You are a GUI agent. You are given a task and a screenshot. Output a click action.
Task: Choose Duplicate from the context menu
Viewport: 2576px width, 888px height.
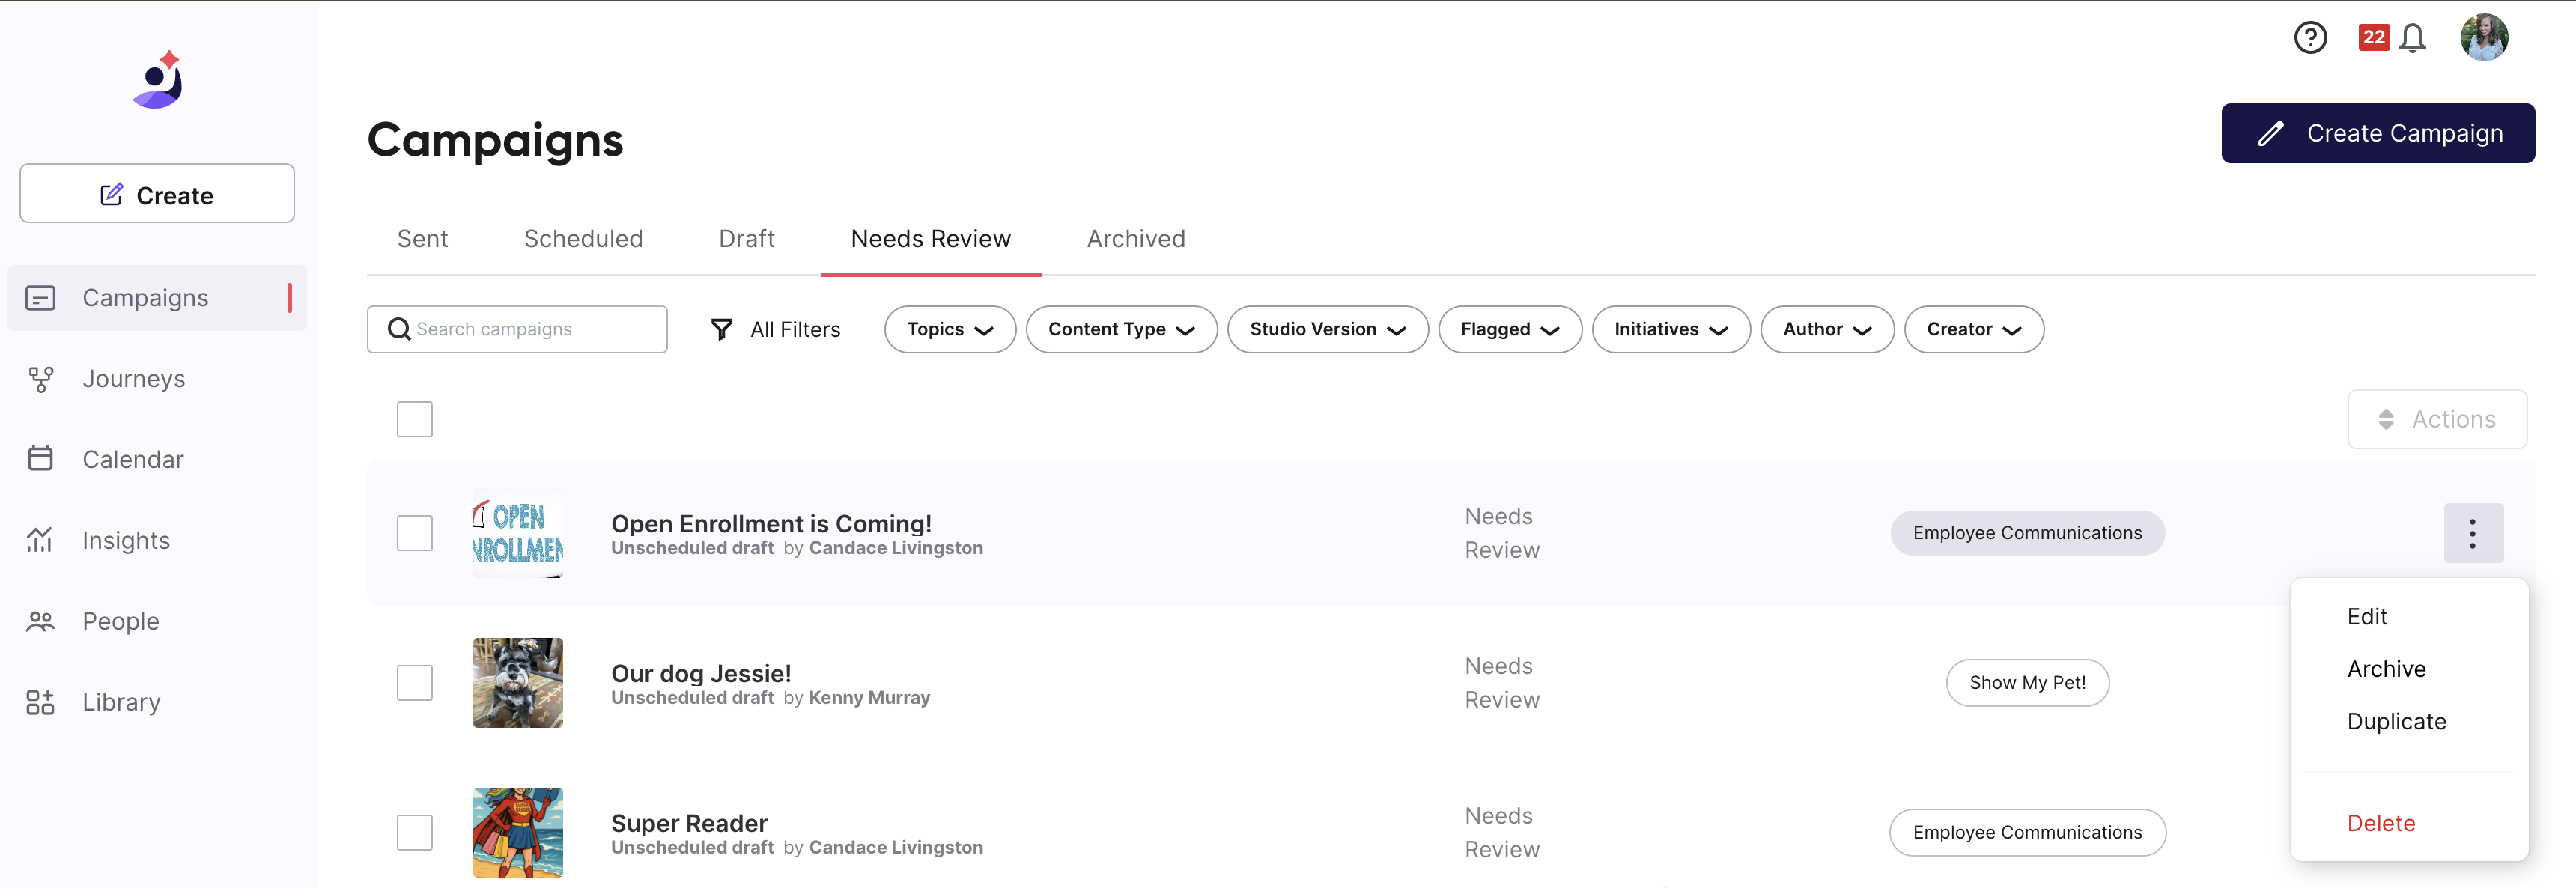coord(2396,722)
